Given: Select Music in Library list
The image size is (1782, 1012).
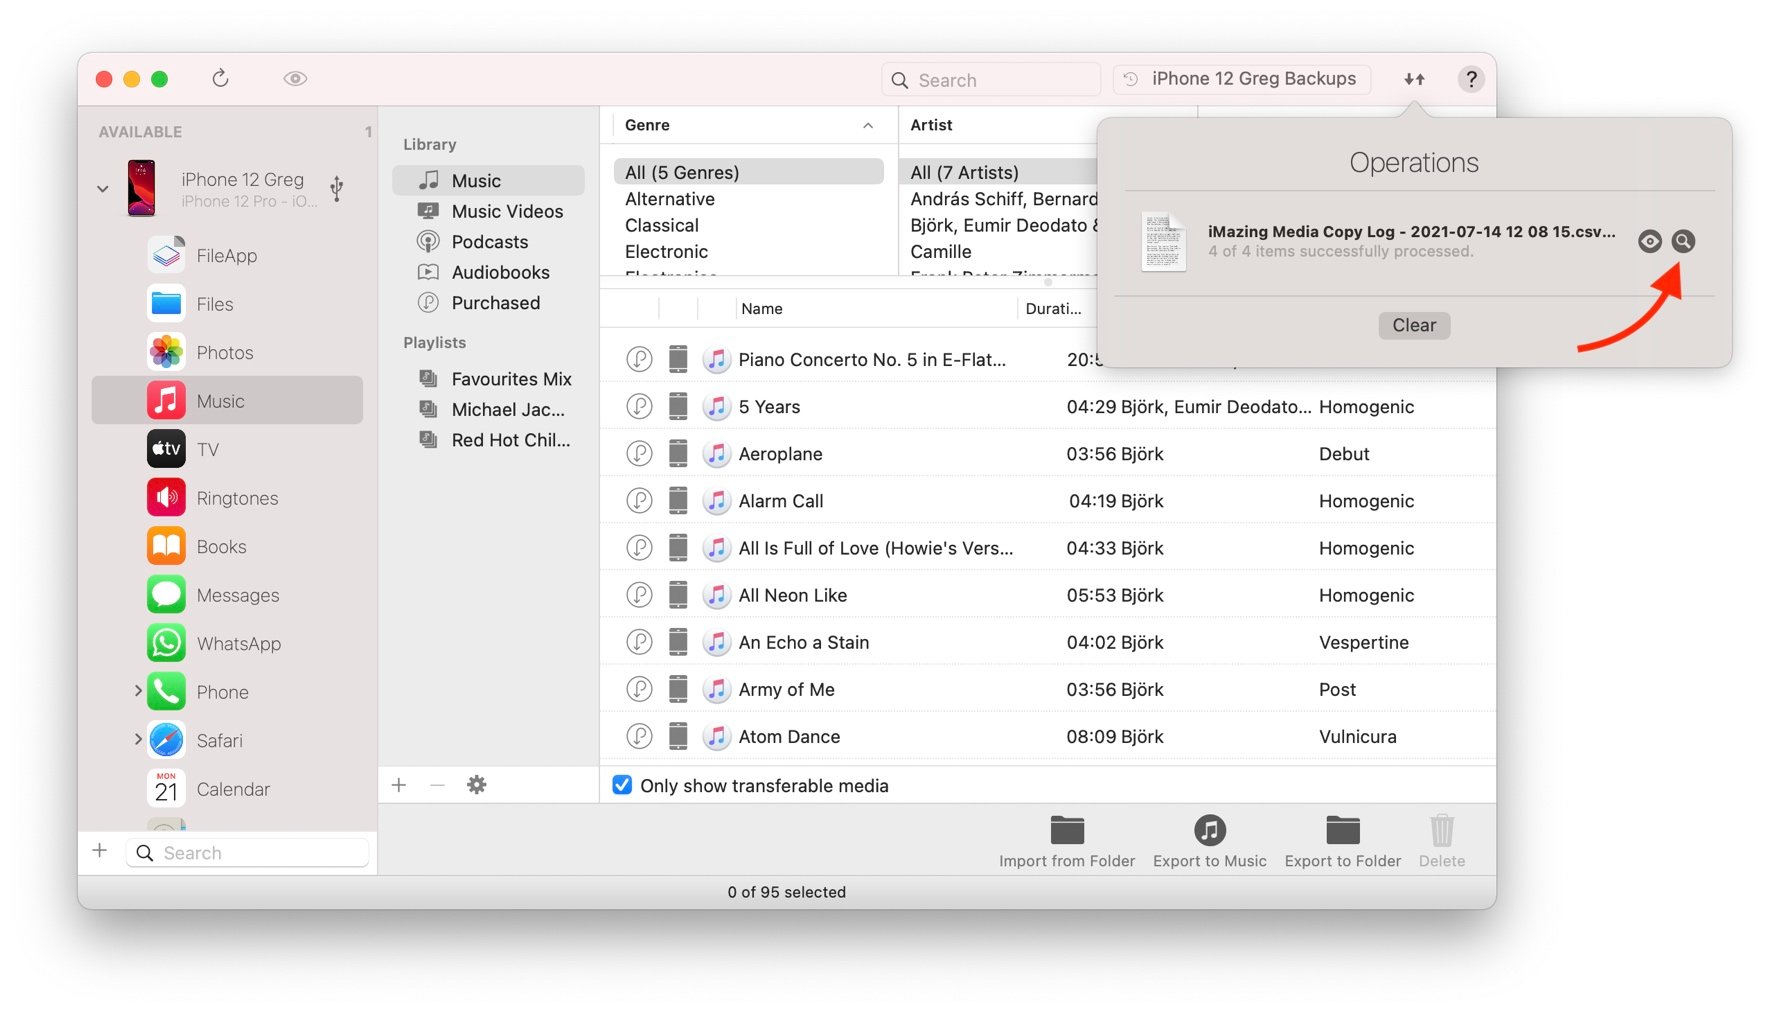Looking at the screenshot, I should (488, 181).
